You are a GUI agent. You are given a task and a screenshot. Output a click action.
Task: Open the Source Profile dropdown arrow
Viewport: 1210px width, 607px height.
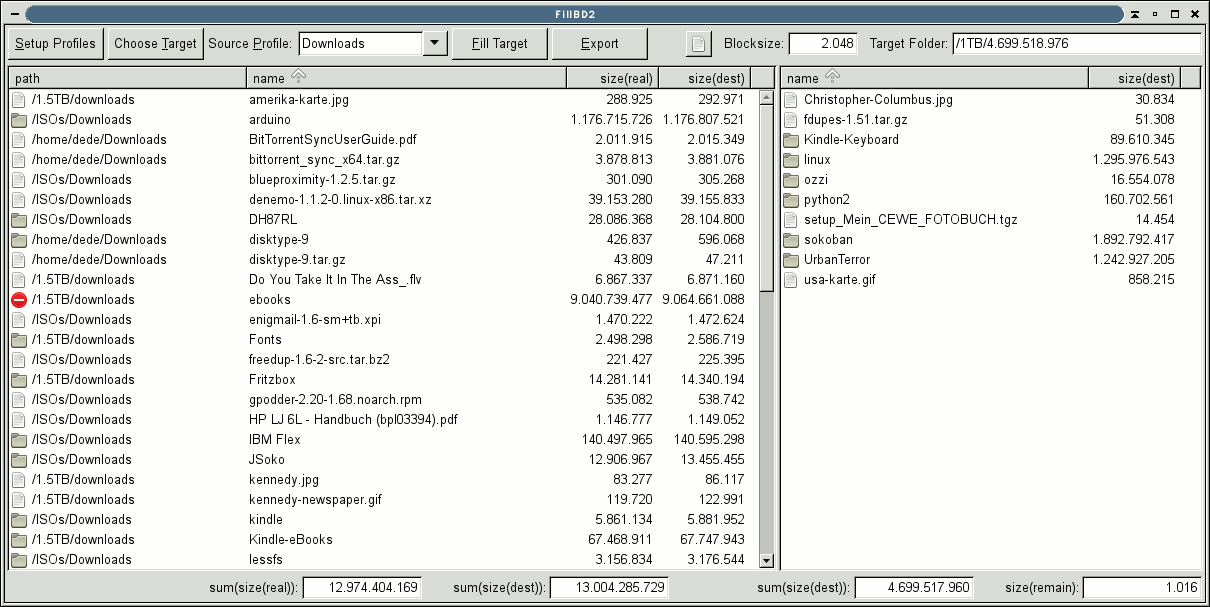click(434, 44)
